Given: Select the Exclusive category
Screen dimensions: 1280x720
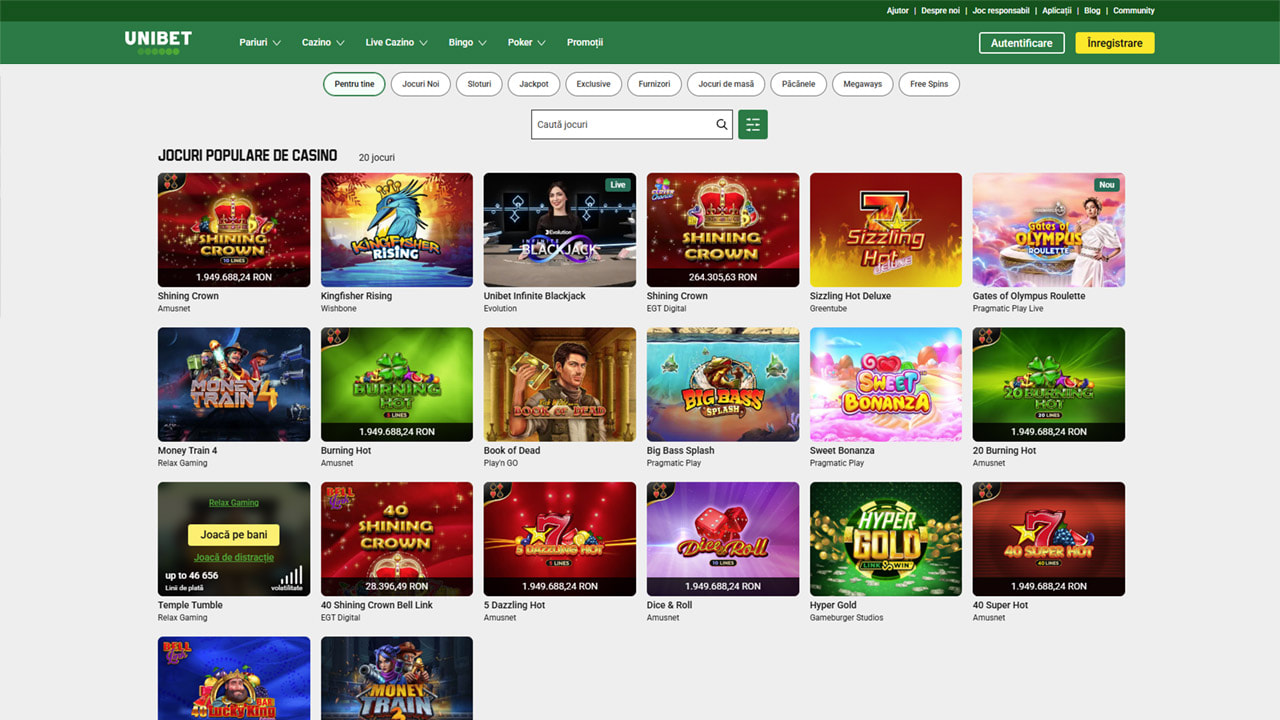Looking at the screenshot, I should [x=593, y=84].
